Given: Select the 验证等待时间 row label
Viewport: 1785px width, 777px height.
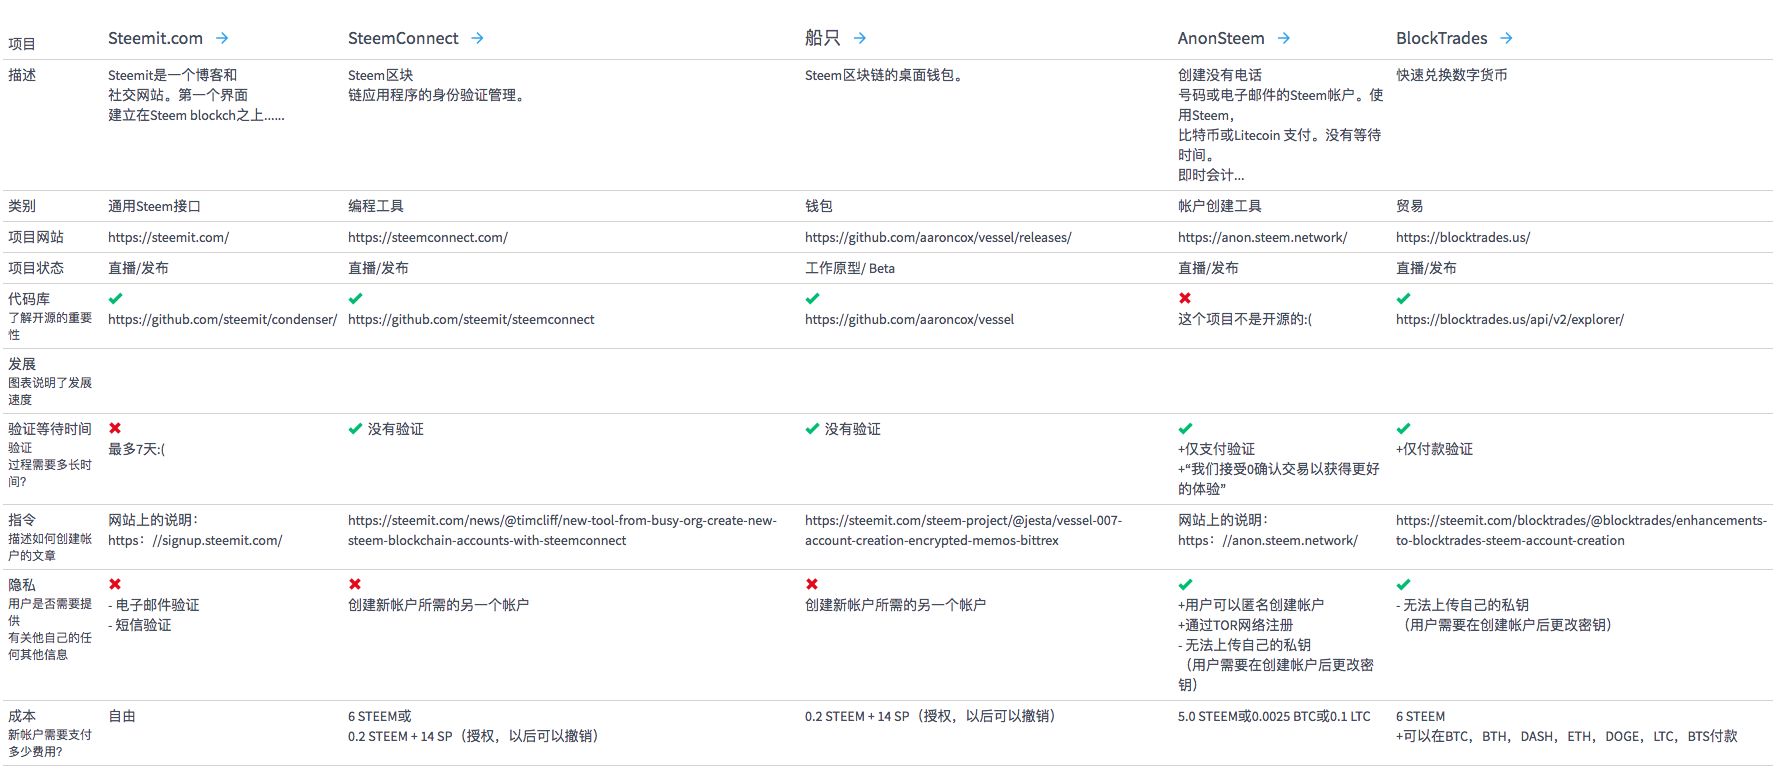Looking at the screenshot, I should 50,429.
